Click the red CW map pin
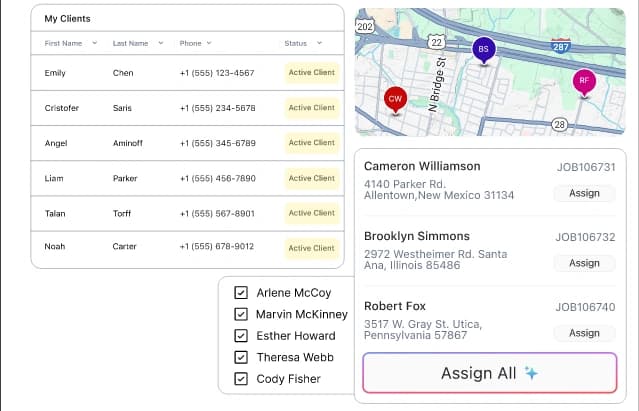This screenshot has width=639, height=411. pos(395,99)
